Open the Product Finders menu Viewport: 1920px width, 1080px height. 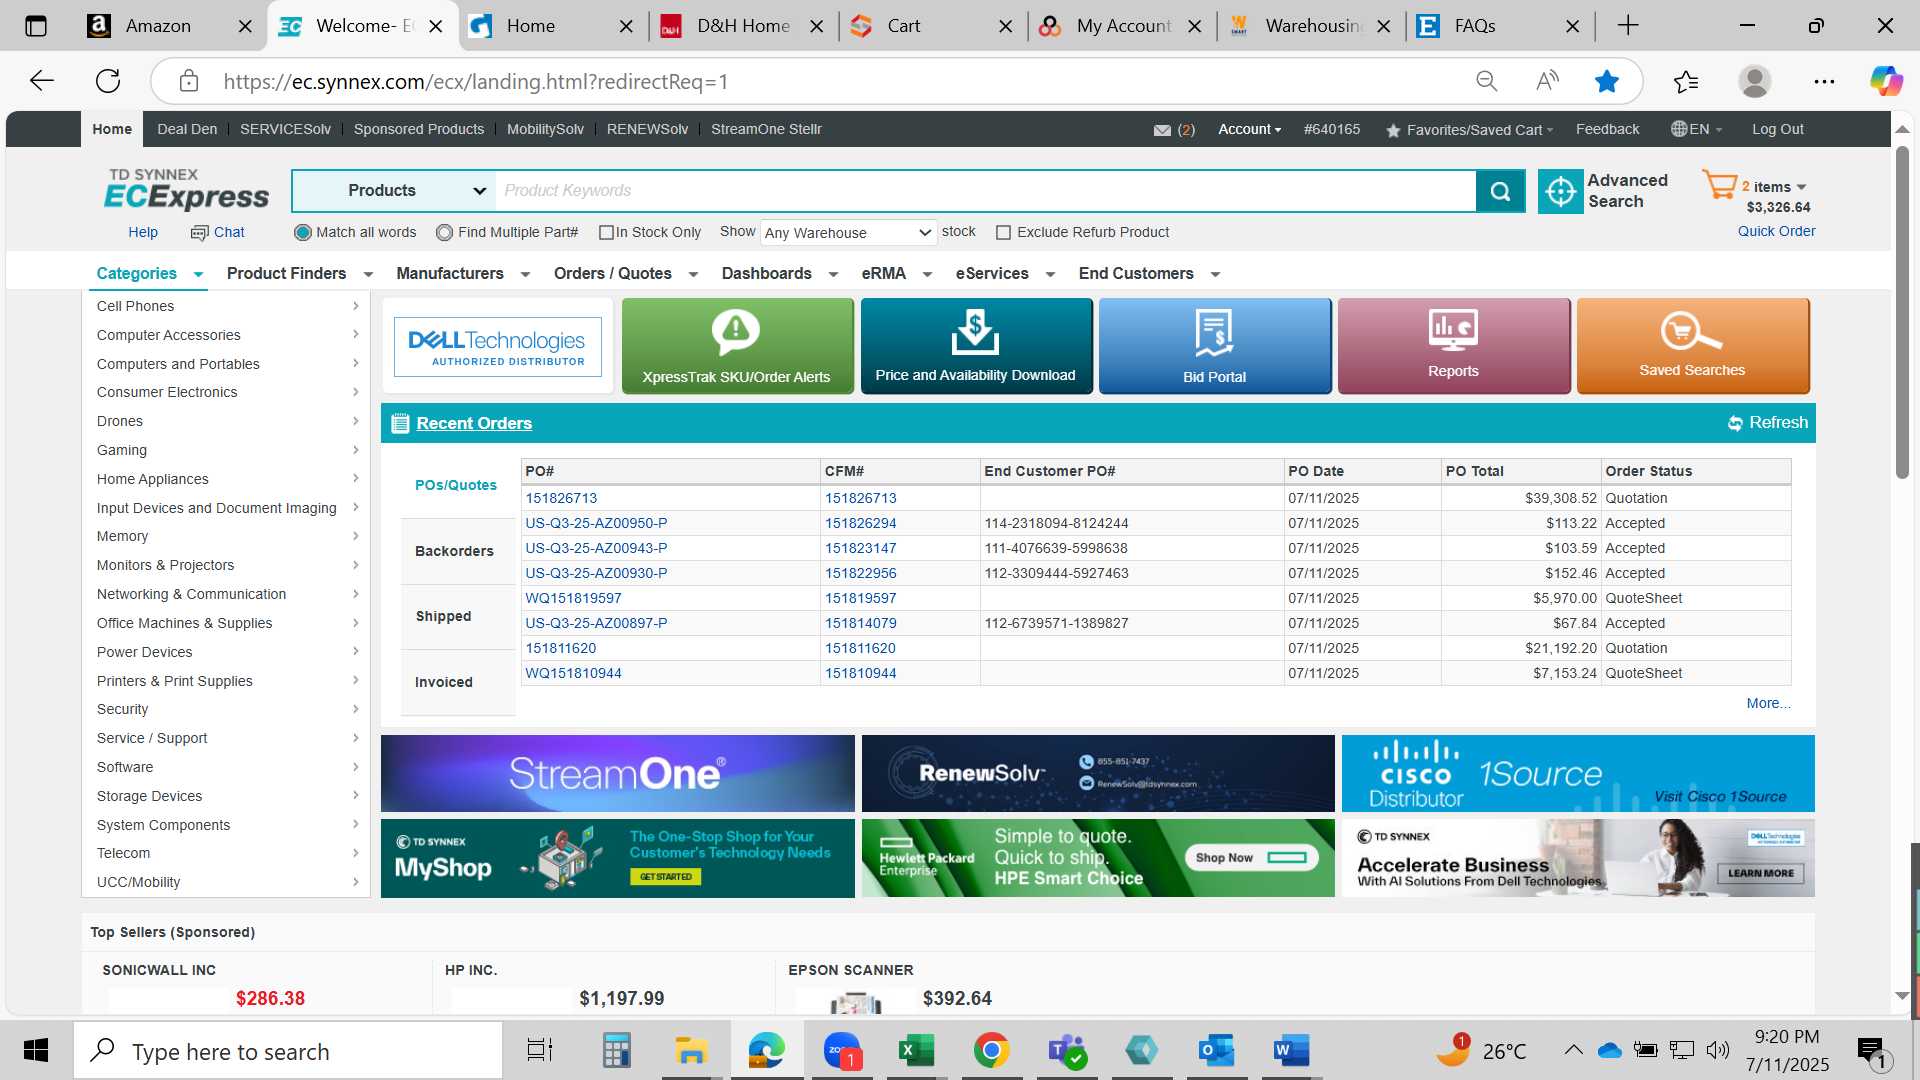(x=299, y=274)
